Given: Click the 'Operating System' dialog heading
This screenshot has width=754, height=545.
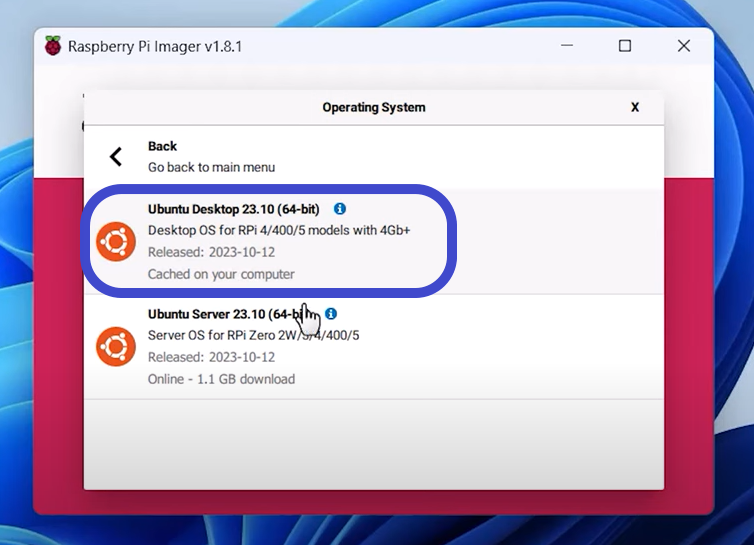Looking at the screenshot, I should click(x=374, y=107).
